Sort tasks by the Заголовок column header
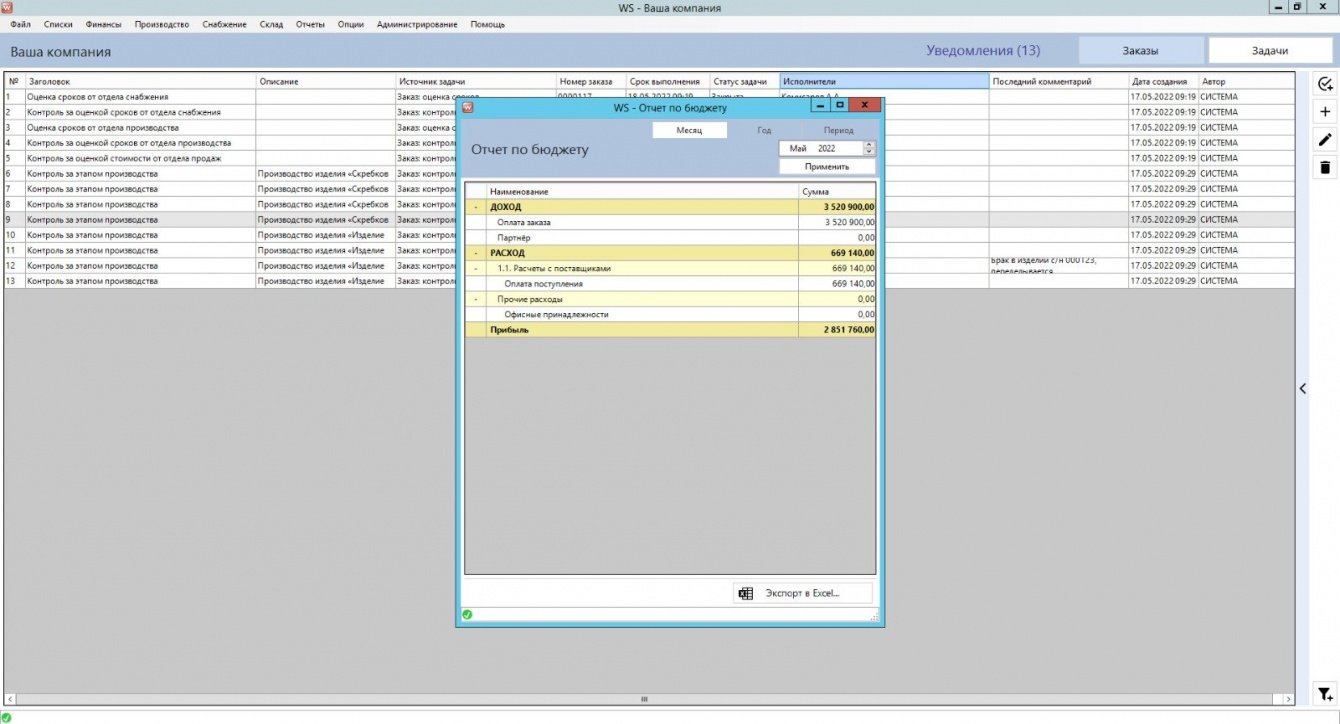Screen dimensions: 1340x724 pyautogui.click(x=141, y=81)
